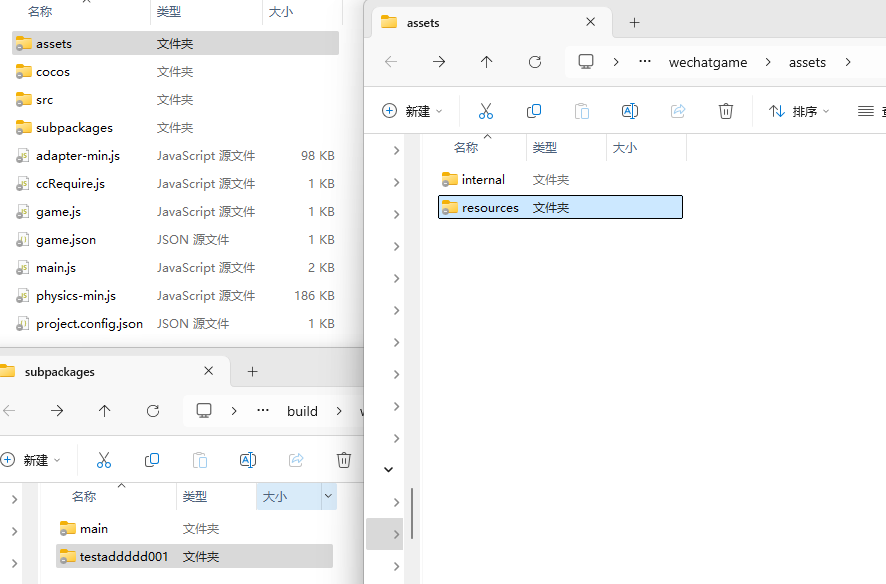The width and height of the screenshot is (886, 584).
Task: Click chevron after assets in breadcrumb
Action: [x=848, y=62]
